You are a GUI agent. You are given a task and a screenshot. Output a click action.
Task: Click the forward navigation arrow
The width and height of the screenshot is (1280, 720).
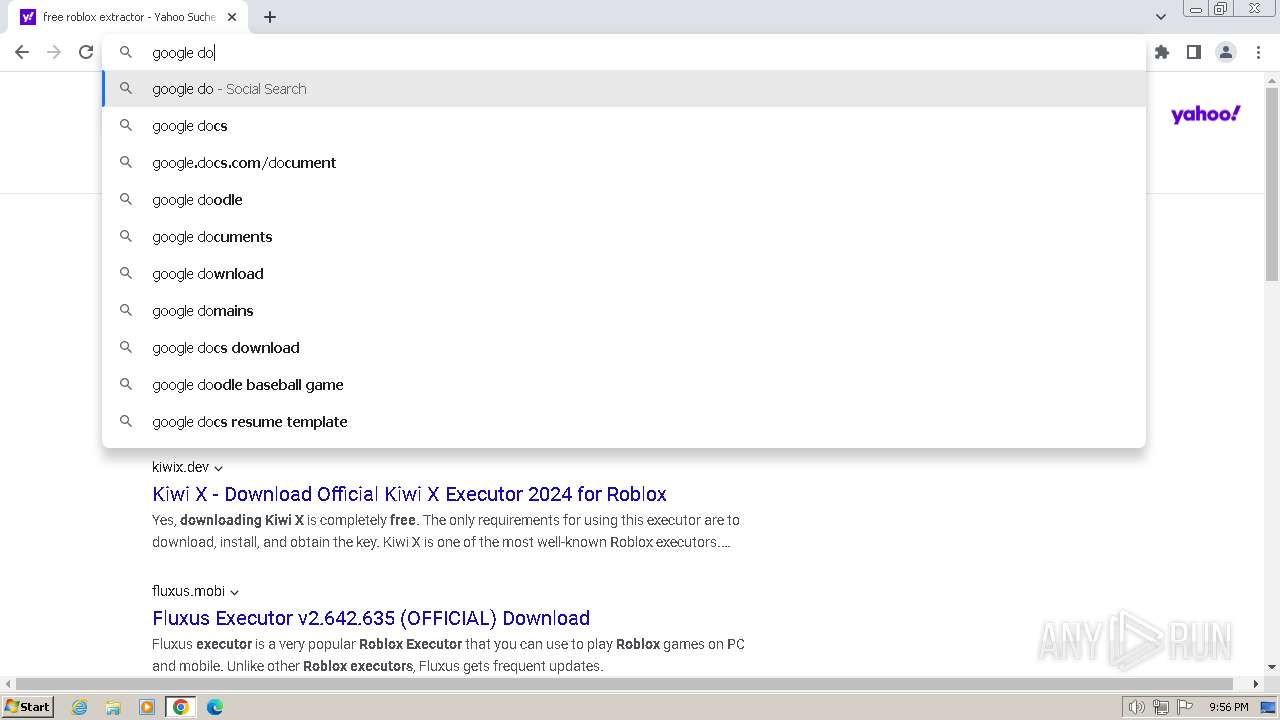(54, 52)
